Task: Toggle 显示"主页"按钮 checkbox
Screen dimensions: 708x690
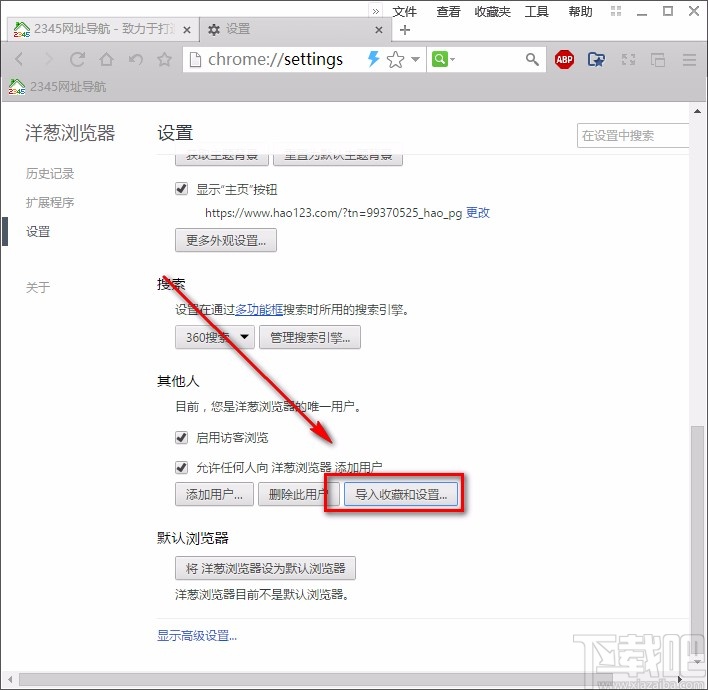Action: point(181,188)
